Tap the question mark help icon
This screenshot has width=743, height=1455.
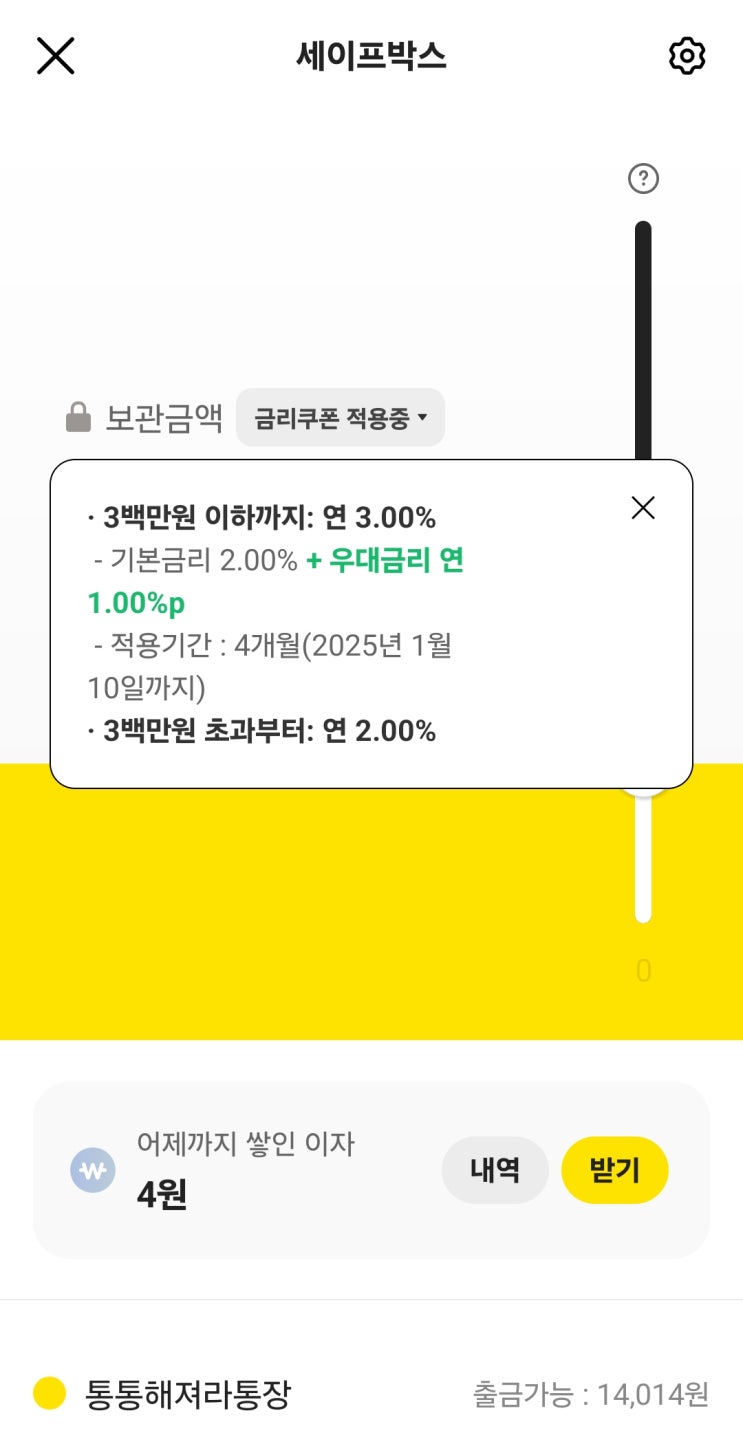pos(643,179)
